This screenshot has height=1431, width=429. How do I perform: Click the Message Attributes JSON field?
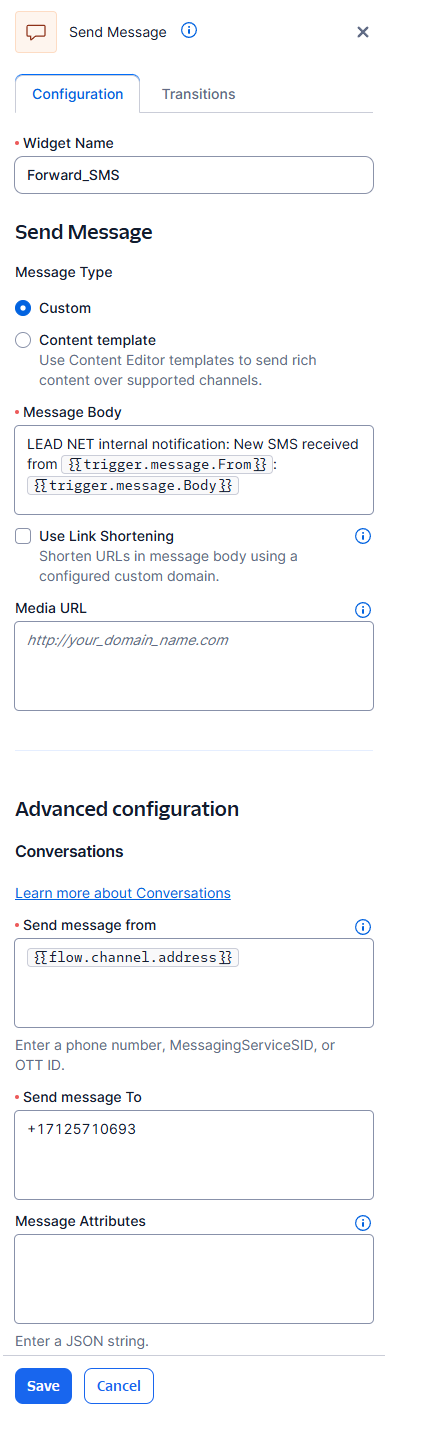(194, 1279)
